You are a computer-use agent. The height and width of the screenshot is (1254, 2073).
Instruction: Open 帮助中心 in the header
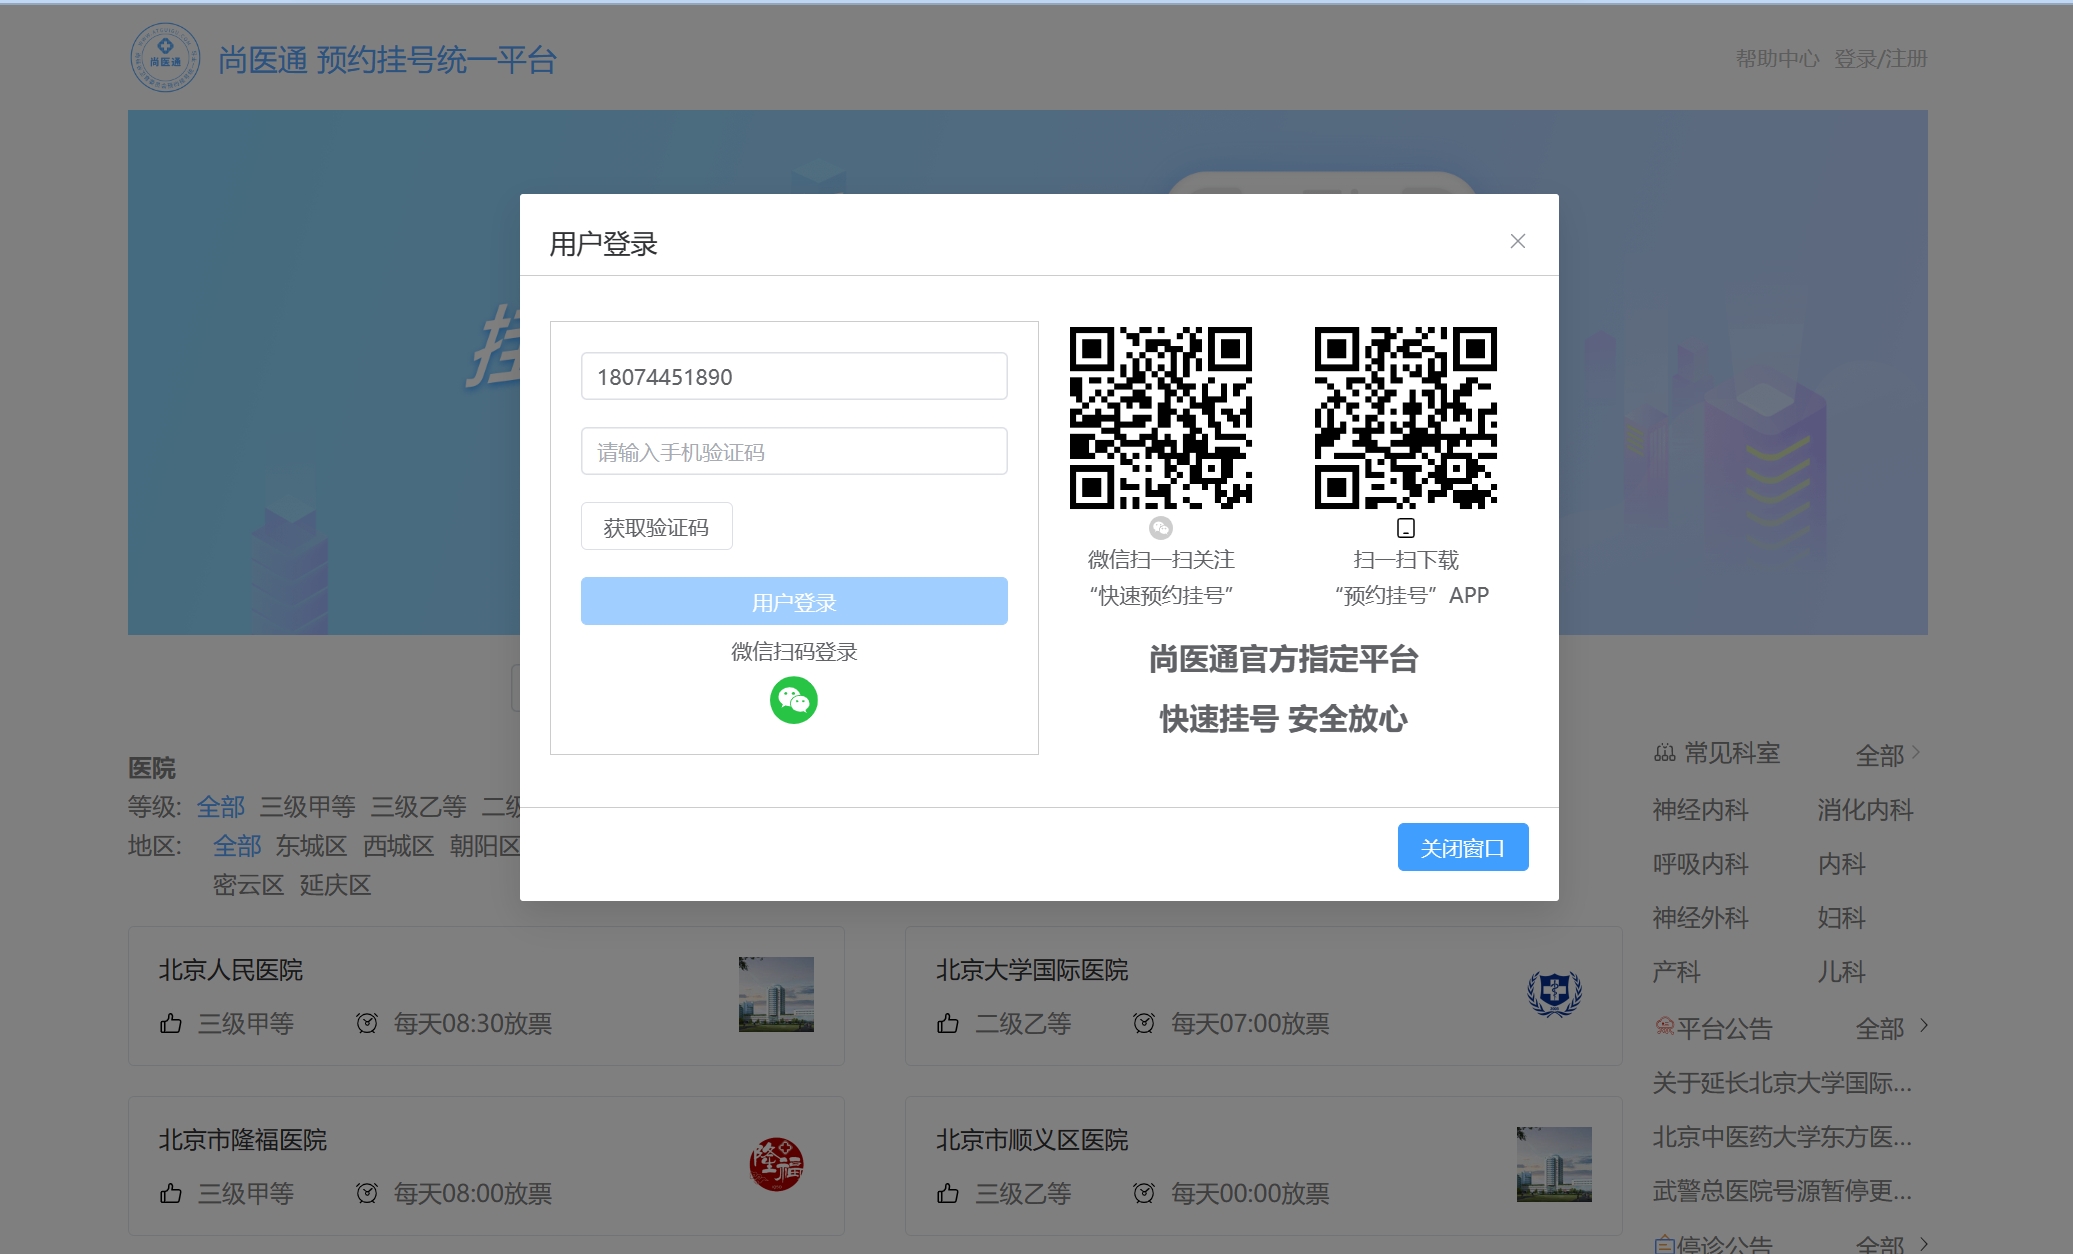point(1777,59)
